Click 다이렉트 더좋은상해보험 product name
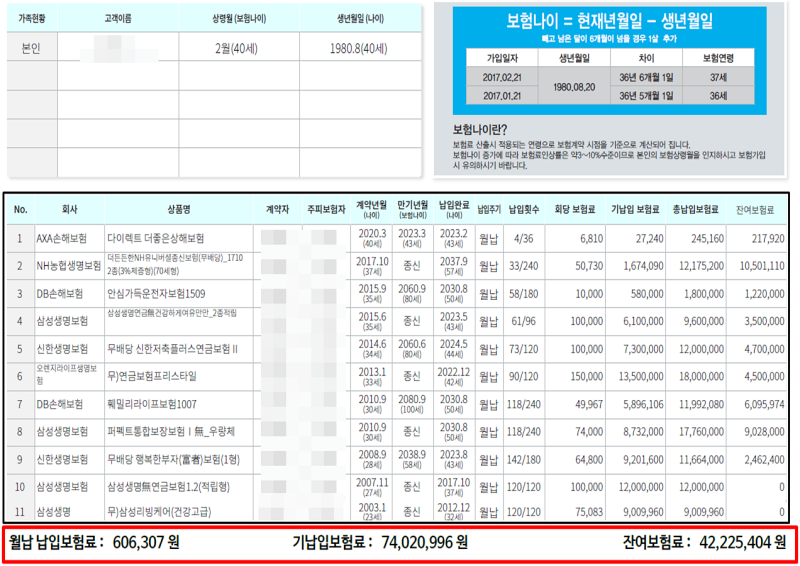800x566 pixels. tap(156, 238)
